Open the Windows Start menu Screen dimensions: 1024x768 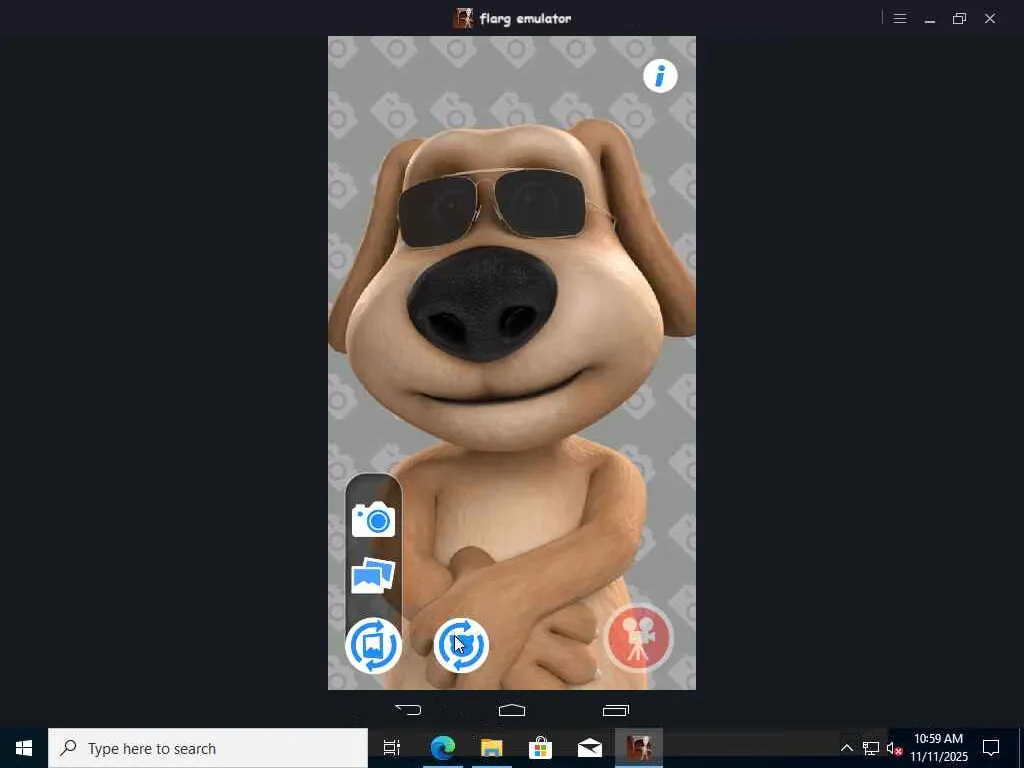(24, 748)
